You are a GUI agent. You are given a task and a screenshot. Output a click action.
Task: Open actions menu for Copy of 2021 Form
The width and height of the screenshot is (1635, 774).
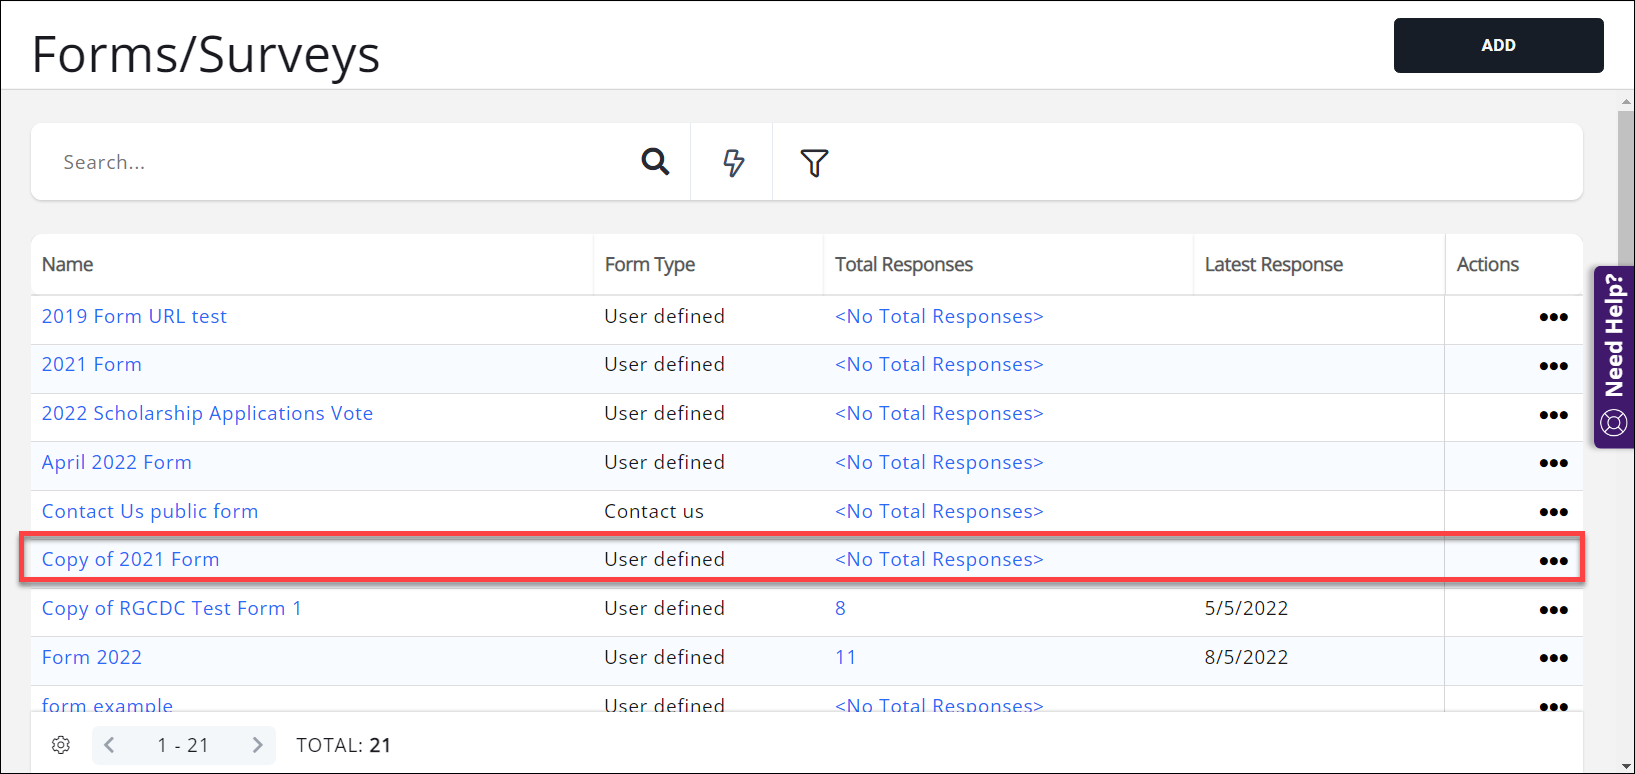(x=1553, y=560)
